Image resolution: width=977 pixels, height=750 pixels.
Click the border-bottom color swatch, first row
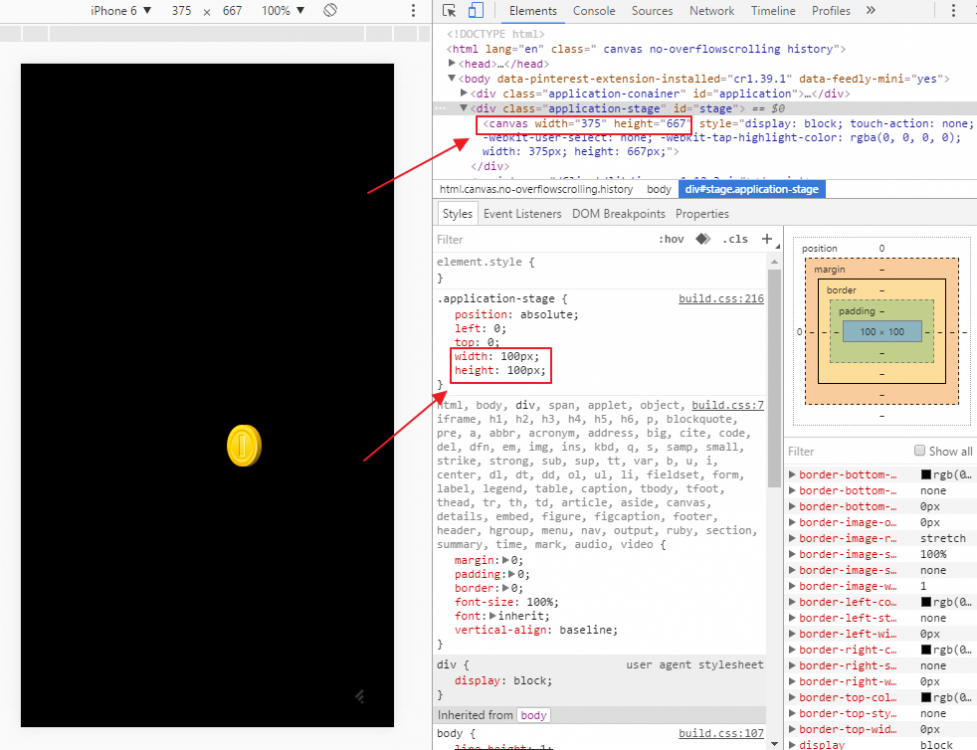(x=926, y=475)
